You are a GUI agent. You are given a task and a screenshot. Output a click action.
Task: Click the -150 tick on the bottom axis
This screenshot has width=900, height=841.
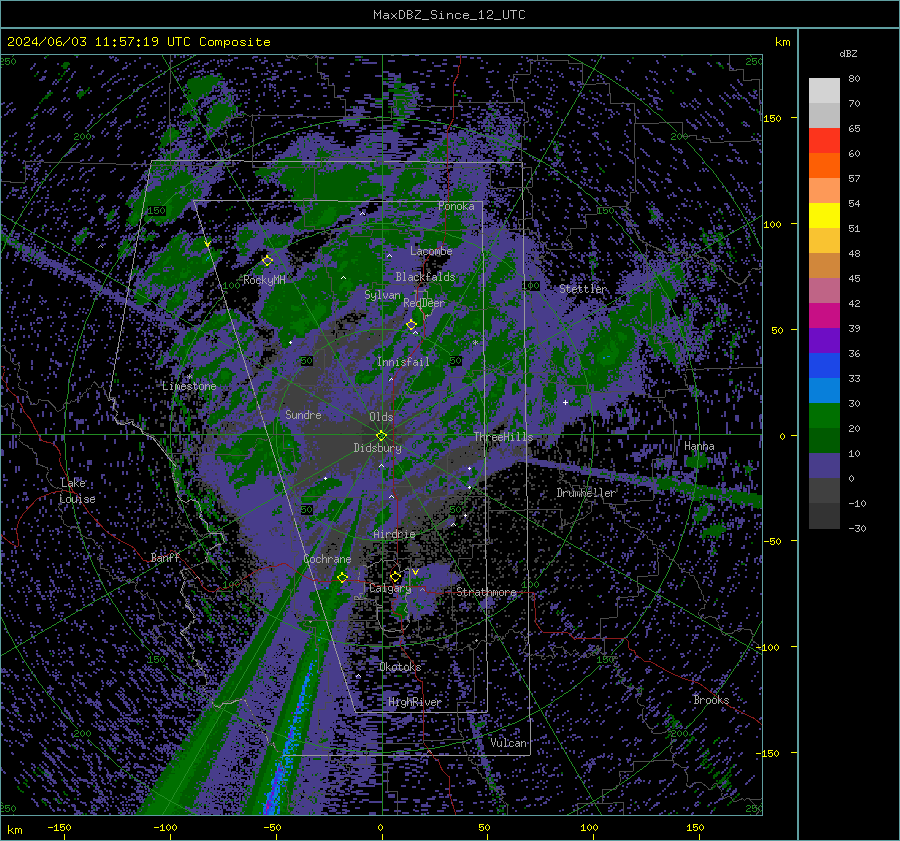point(59,828)
